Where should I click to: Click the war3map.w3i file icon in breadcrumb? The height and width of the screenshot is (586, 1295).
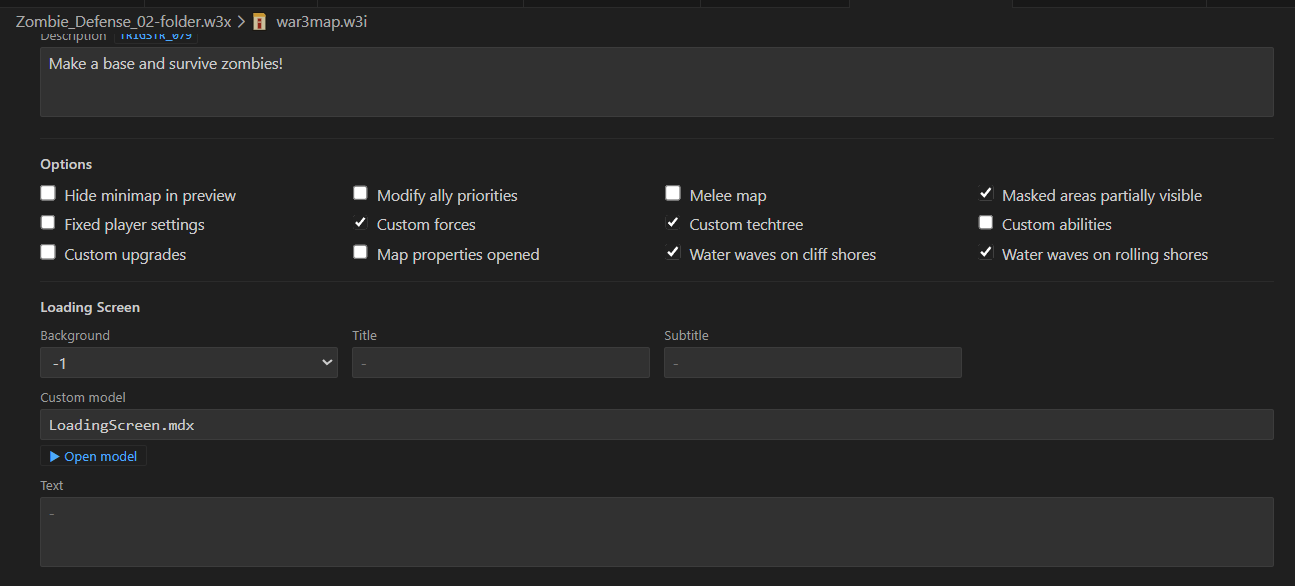260,21
